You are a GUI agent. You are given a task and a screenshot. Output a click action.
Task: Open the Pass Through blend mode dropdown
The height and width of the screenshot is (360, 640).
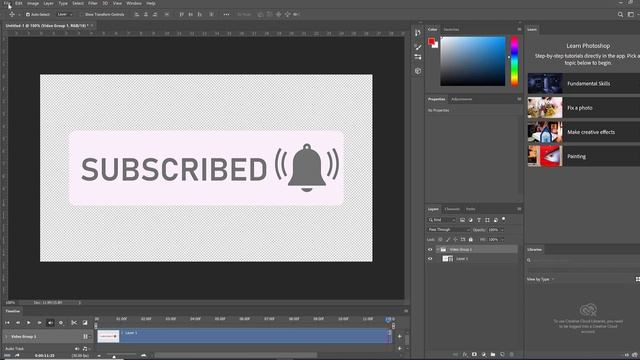click(x=449, y=230)
